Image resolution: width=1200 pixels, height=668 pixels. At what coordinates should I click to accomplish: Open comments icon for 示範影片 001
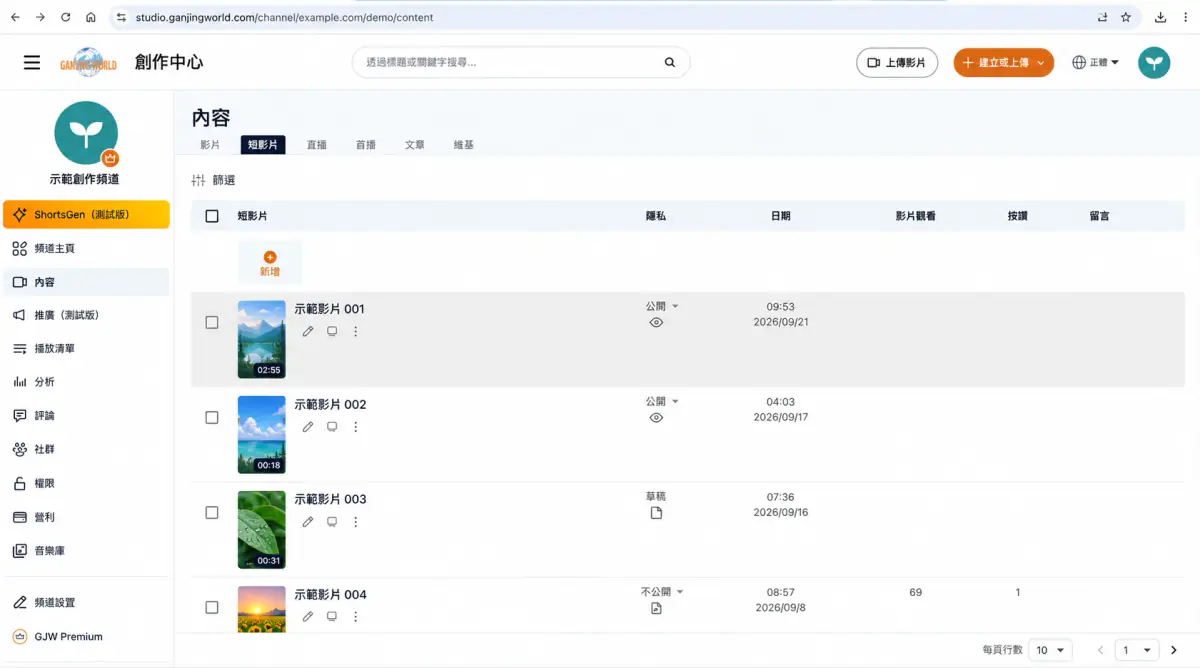click(332, 331)
